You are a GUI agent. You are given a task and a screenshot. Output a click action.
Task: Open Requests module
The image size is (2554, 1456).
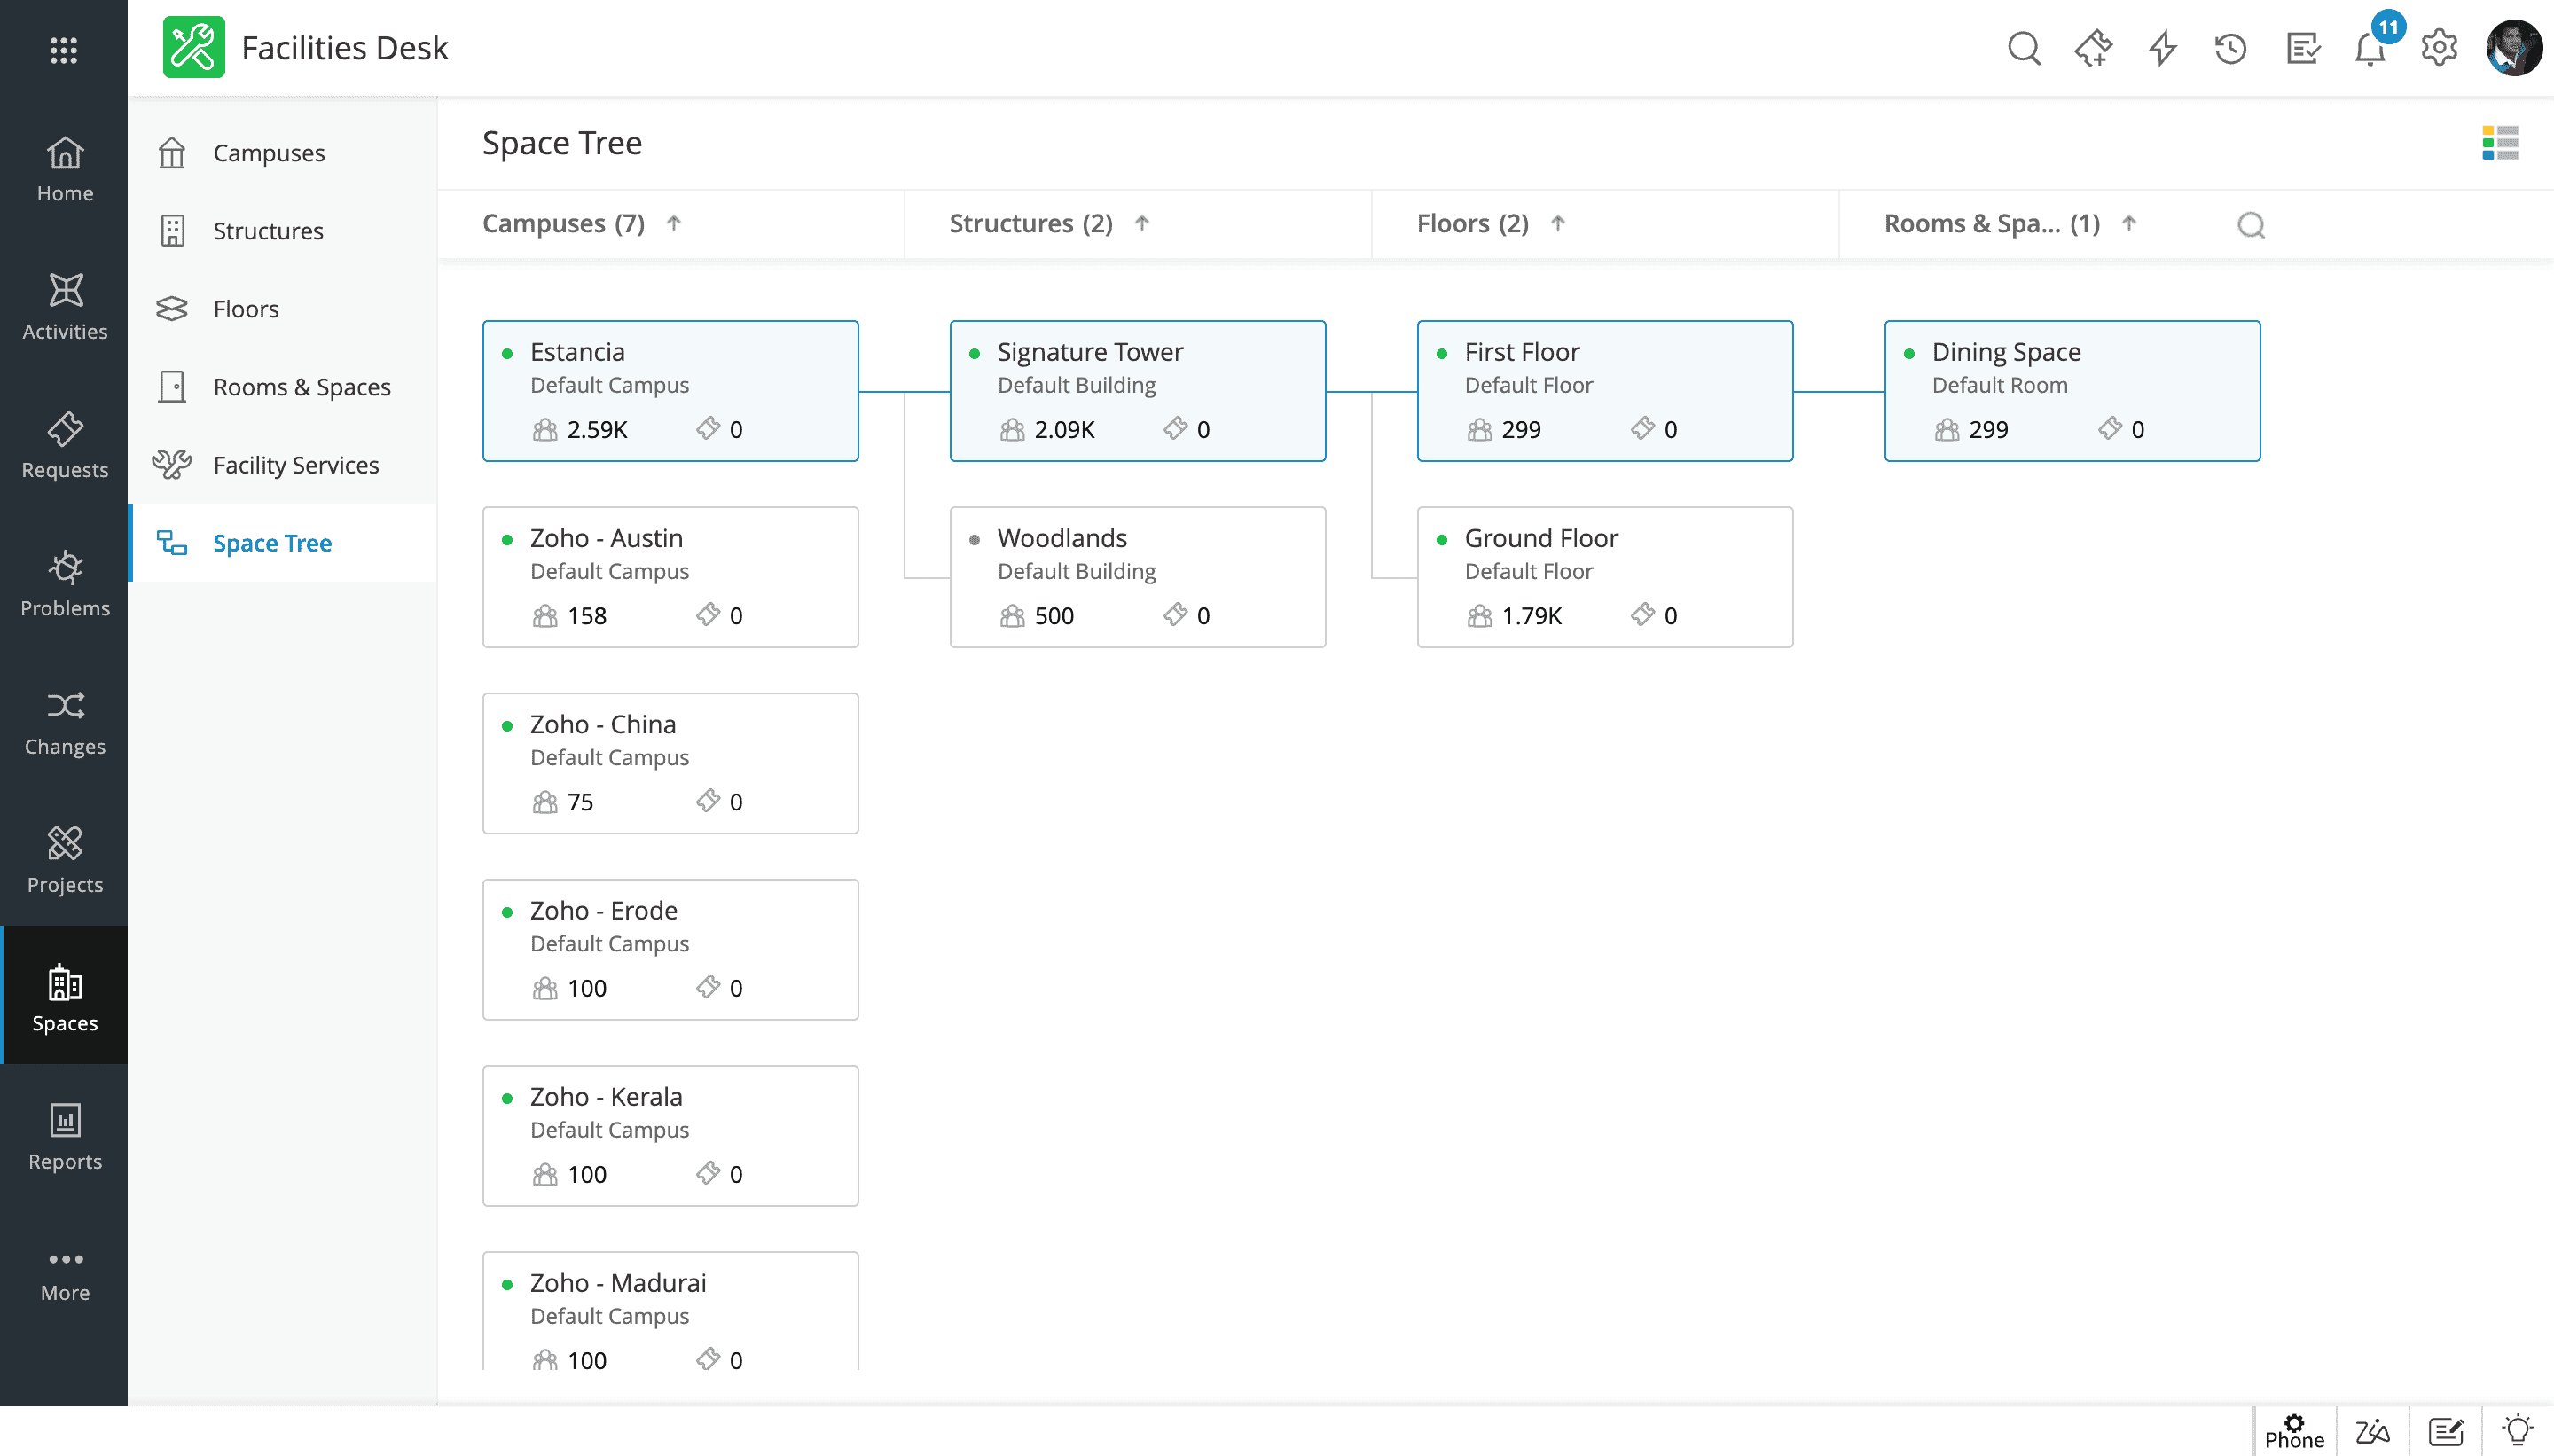point(64,445)
